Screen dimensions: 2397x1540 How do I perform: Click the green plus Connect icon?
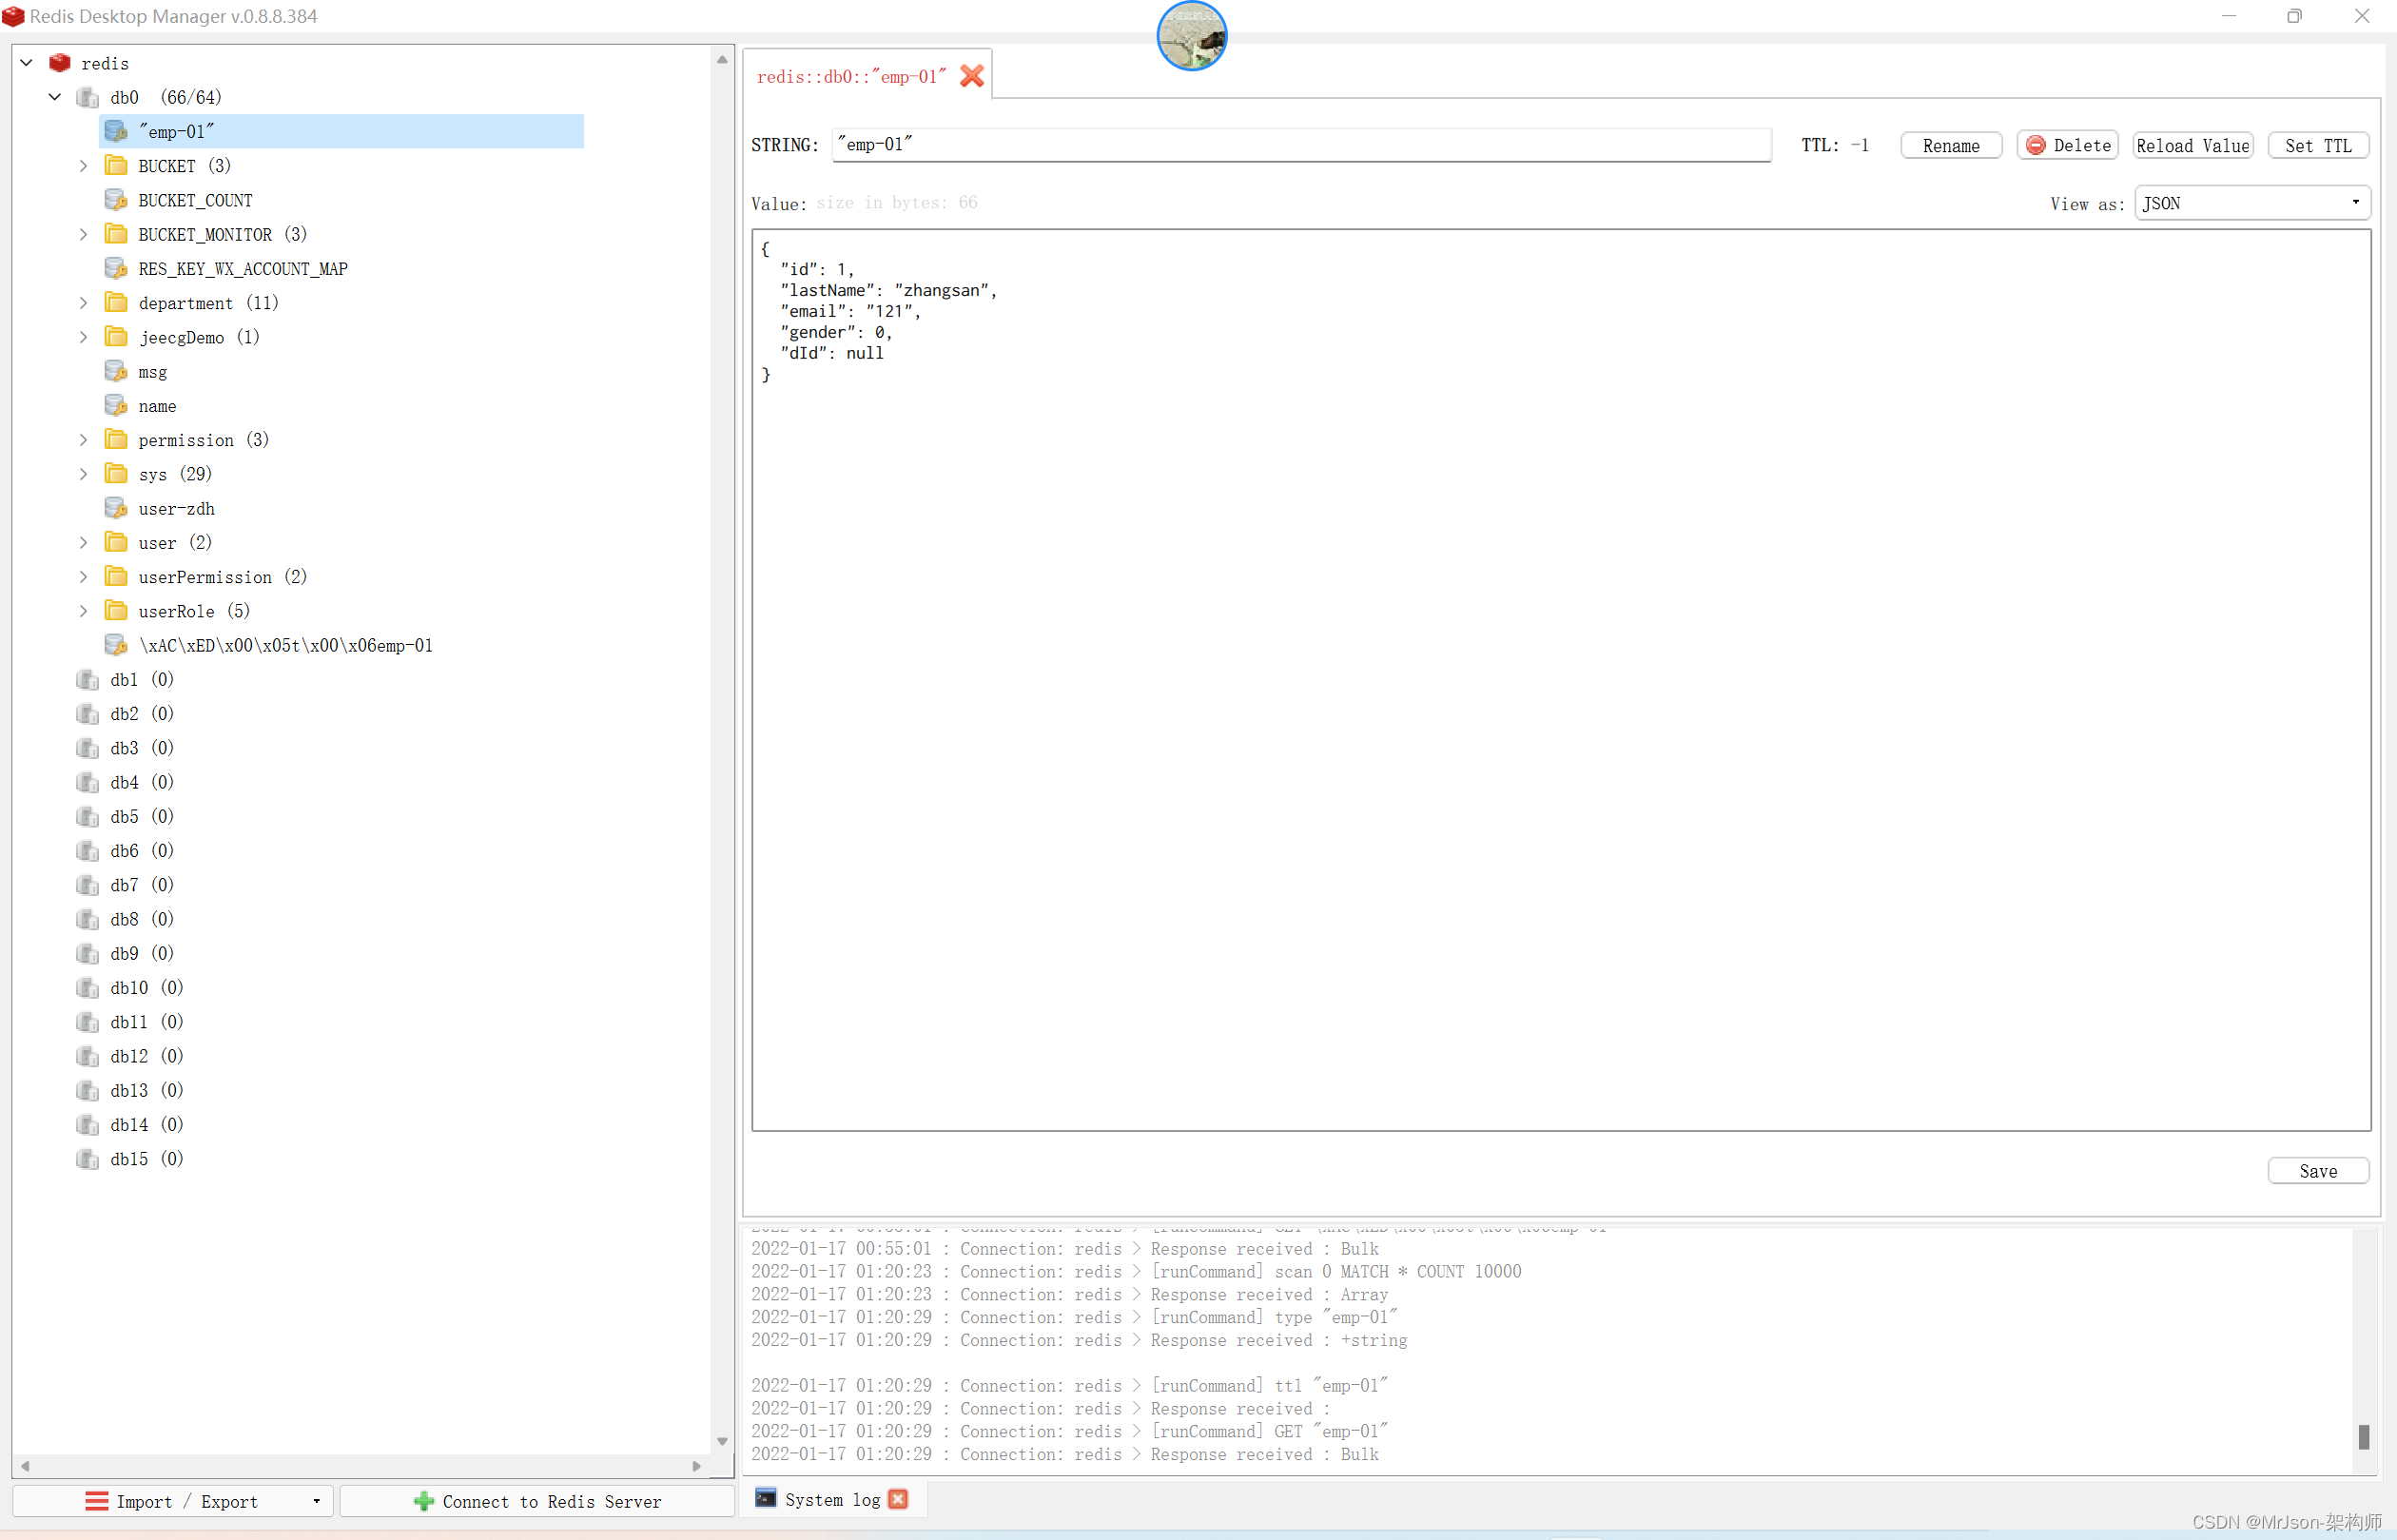(x=424, y=1501)
